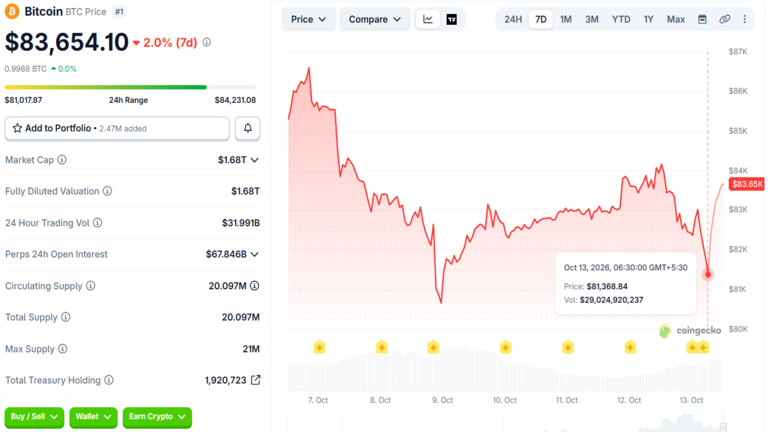The width and height of the screenshot is (768, 432).
Task: Click the $84,231.08 range high value
Action: (235, 100)
